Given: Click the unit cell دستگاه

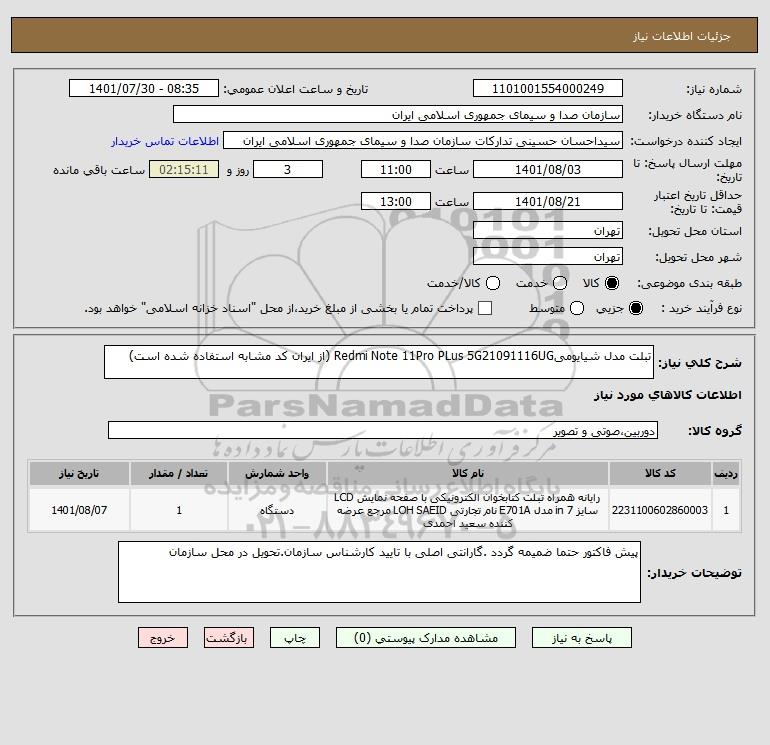Looking at the screenshot, I should 277,510.
